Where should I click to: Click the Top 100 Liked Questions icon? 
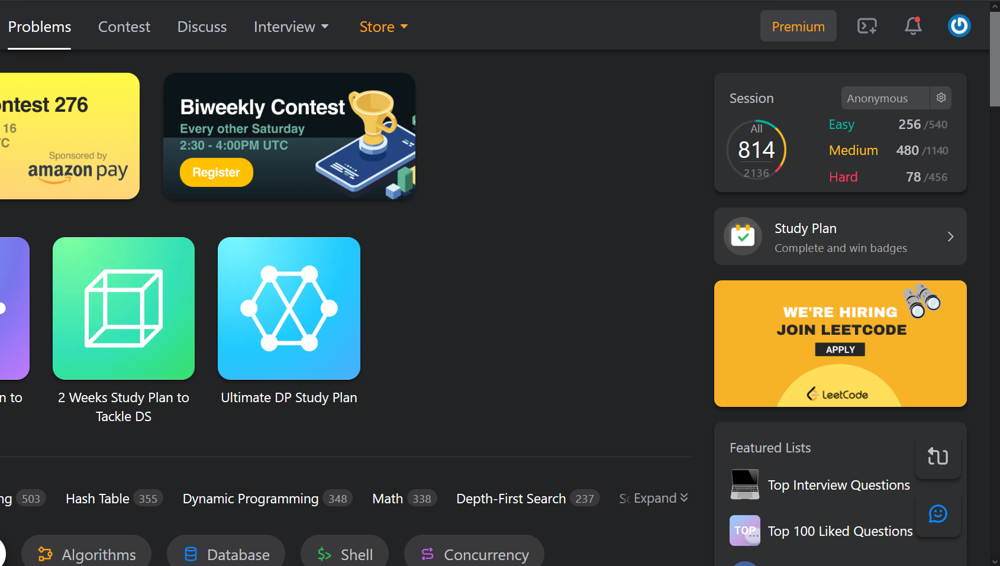(x=744, y=530)
